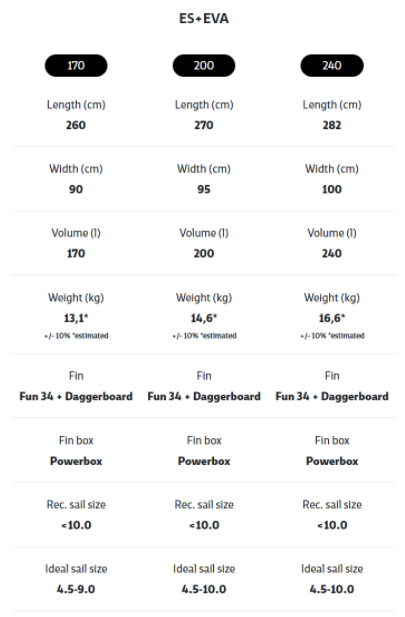Click the 240 column ideal sail size 4.5-10.0
The width and height of the screenshot is (405, 617).
pyautogui.click(x=332, y=589)
